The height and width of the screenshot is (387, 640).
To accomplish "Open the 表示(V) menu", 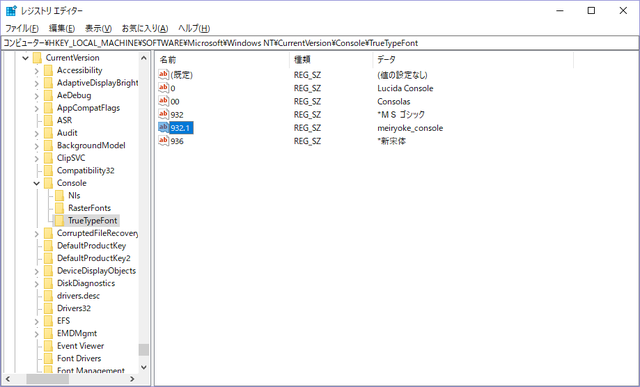I will [x=98, y=28].
